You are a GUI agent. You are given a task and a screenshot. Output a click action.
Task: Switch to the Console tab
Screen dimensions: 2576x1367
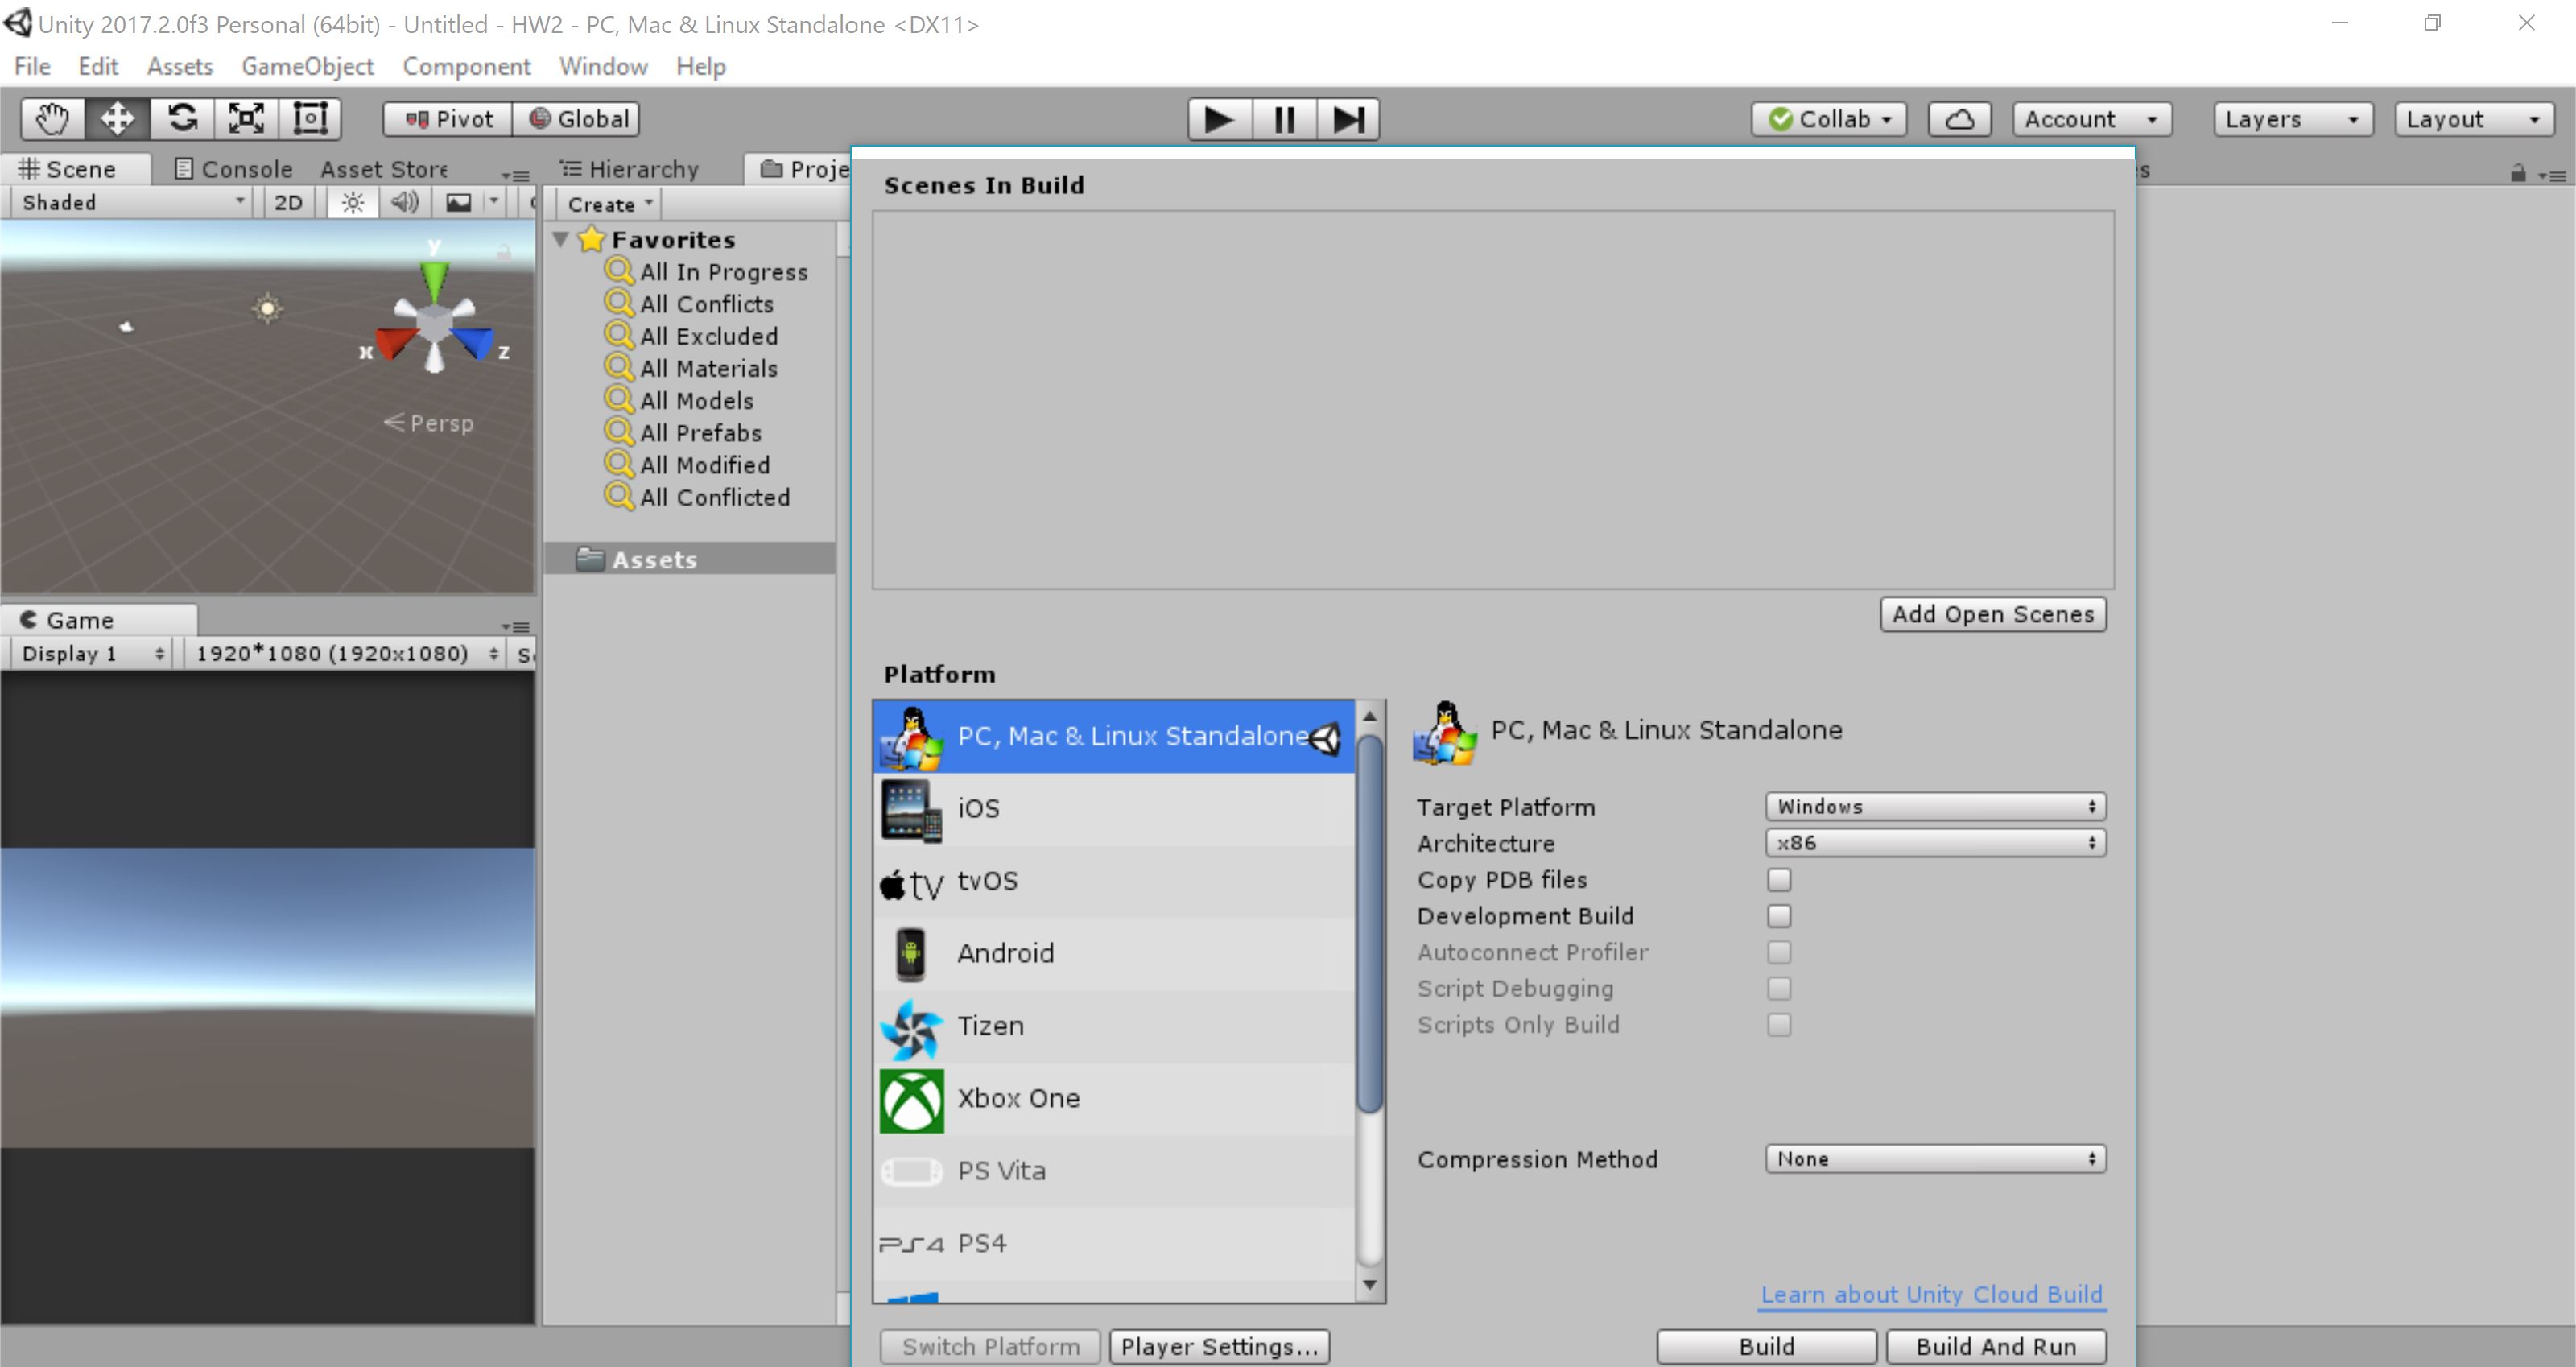(x=234, y=169)
